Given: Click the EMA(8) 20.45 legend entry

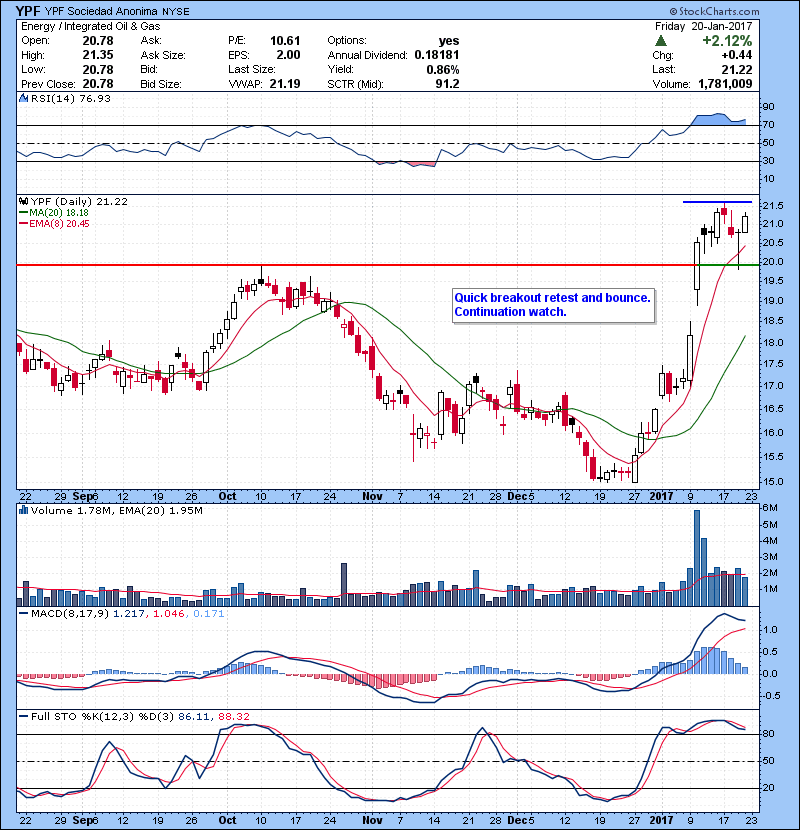Looking at the screenshot, I should pos(54,223).
